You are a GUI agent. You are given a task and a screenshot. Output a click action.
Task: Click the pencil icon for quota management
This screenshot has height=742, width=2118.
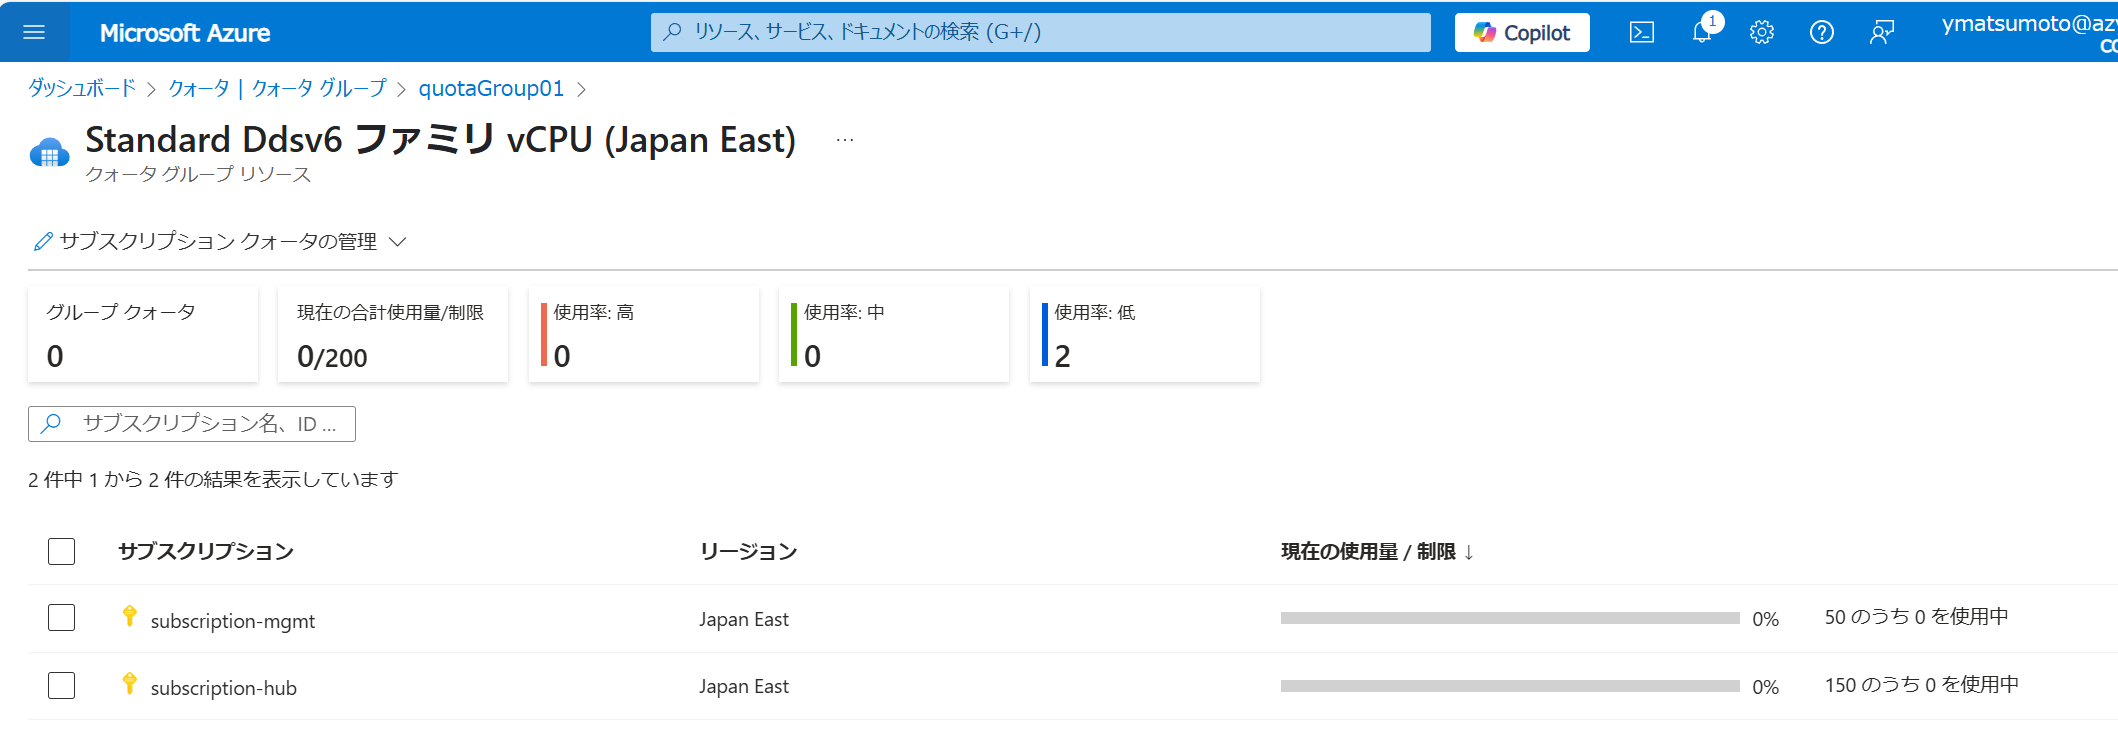[x=43, y=241]
